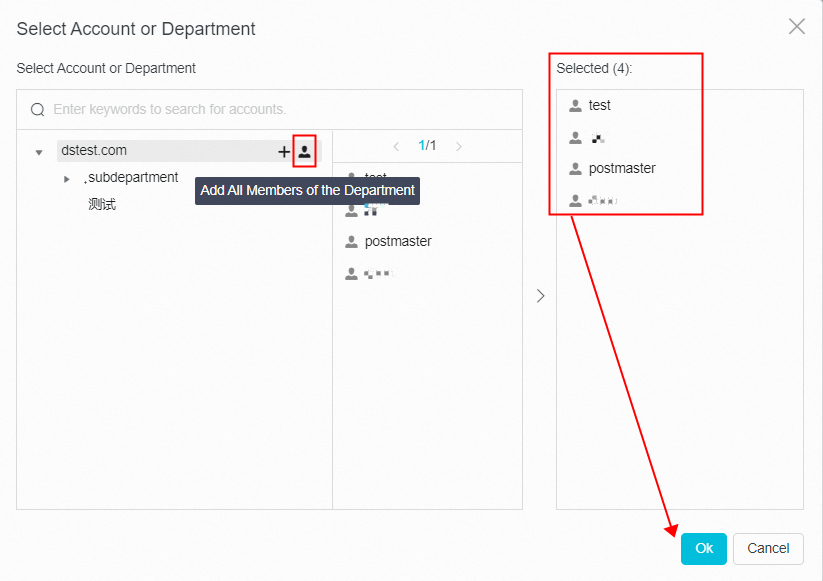
Task: Collapse the dstest.com tree node
Action: click(x=38, y=151)
